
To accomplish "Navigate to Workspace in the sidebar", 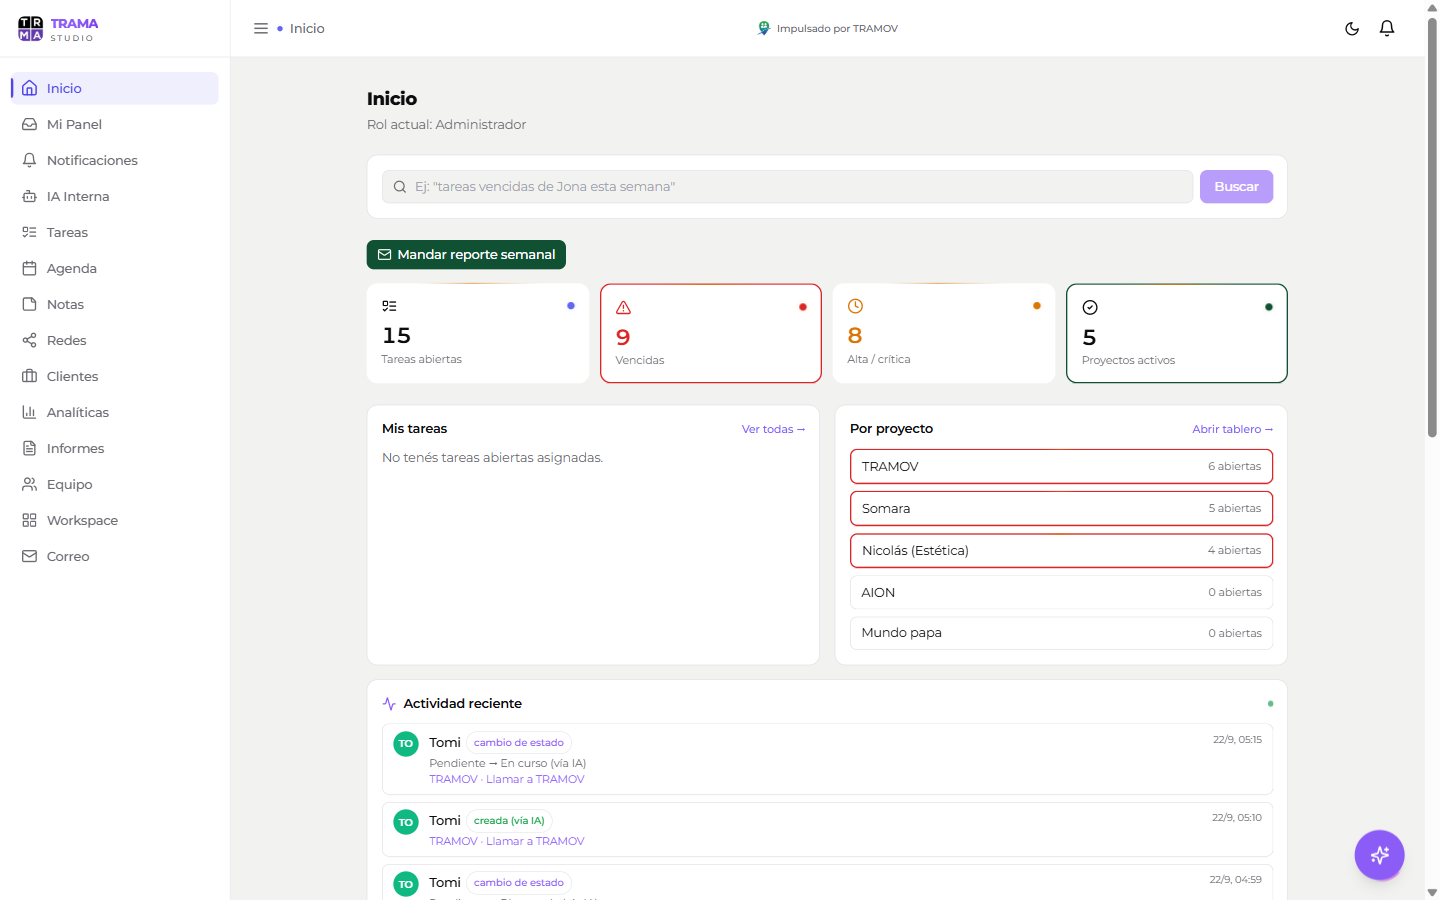I will tap(114, 520).
